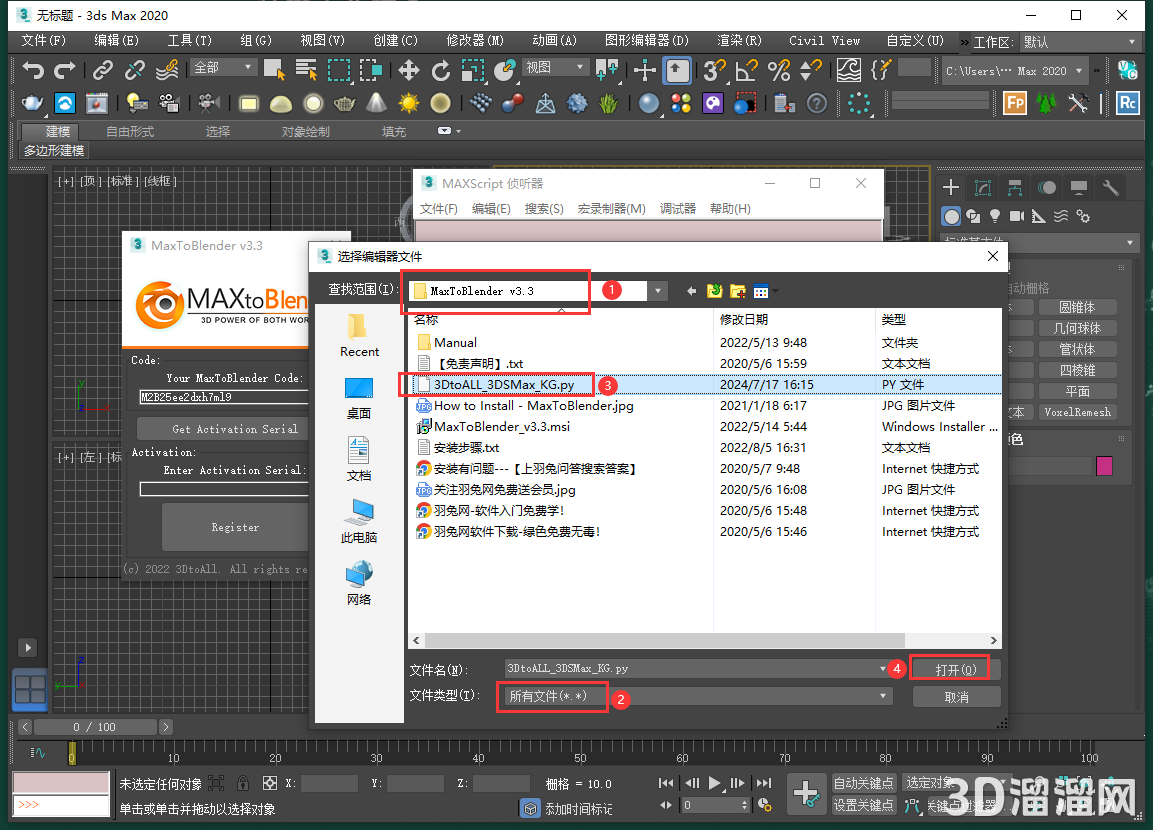
Task: Select the Select and Link tool
Action: [x=101, y=68]
